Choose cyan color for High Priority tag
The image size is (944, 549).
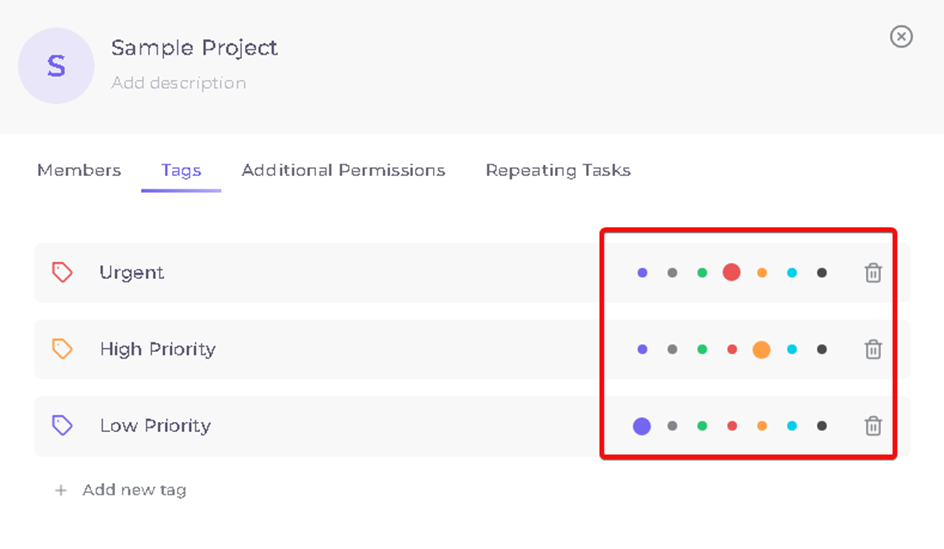[792, 349]
